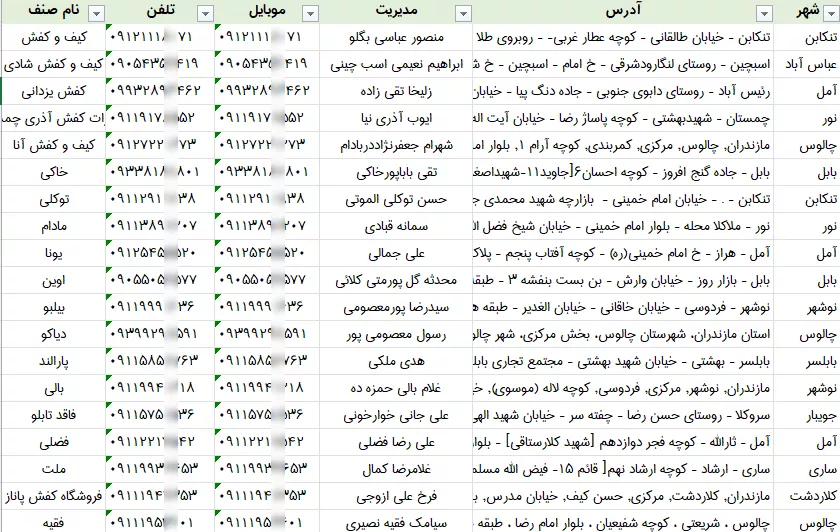This screenshot has height=532, width=840.
Task: Select the نام صنف column header text
Action: [54, 11]
